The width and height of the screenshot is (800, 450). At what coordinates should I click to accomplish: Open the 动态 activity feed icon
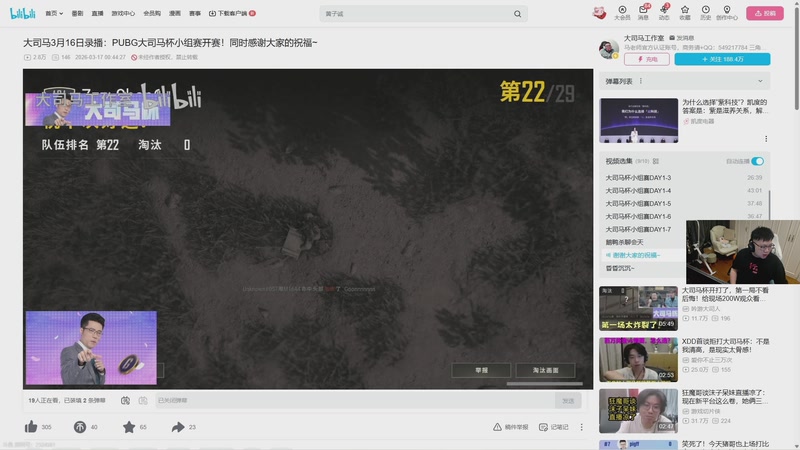coord(664,13)
